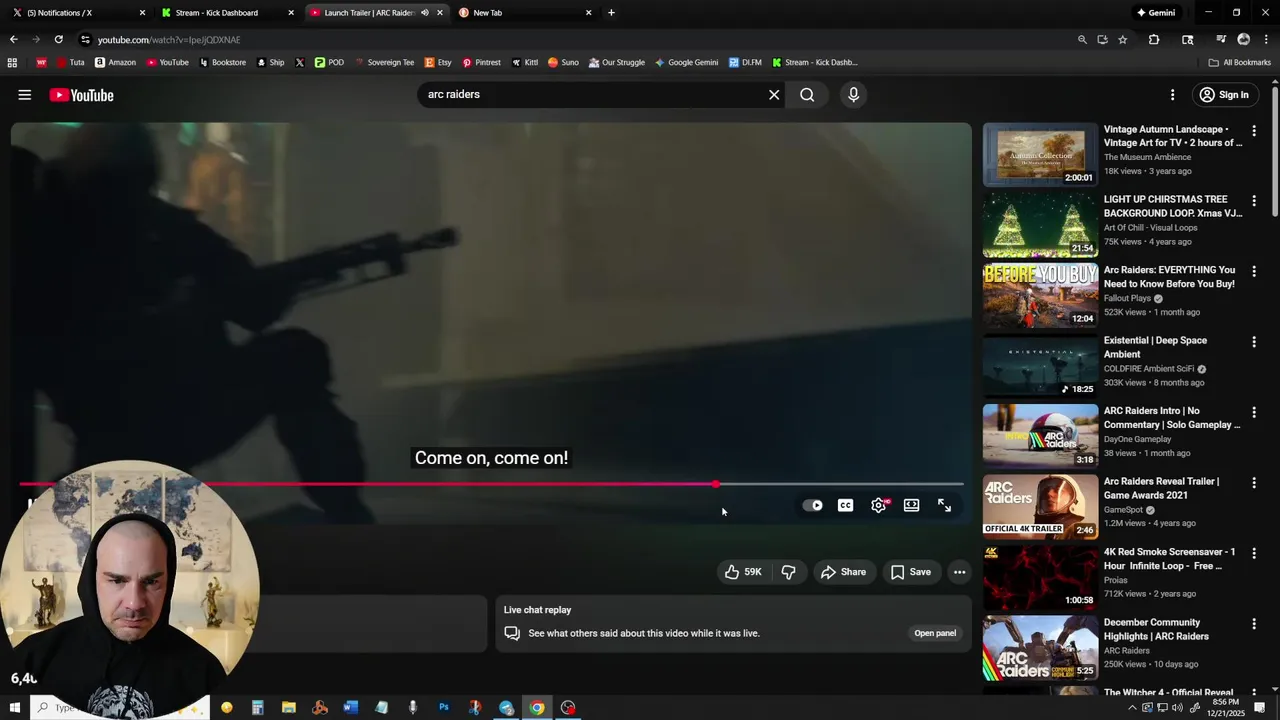The image size is (1280, 720).
Task: Go back with the browser back arrow
Action: [14, 39]
